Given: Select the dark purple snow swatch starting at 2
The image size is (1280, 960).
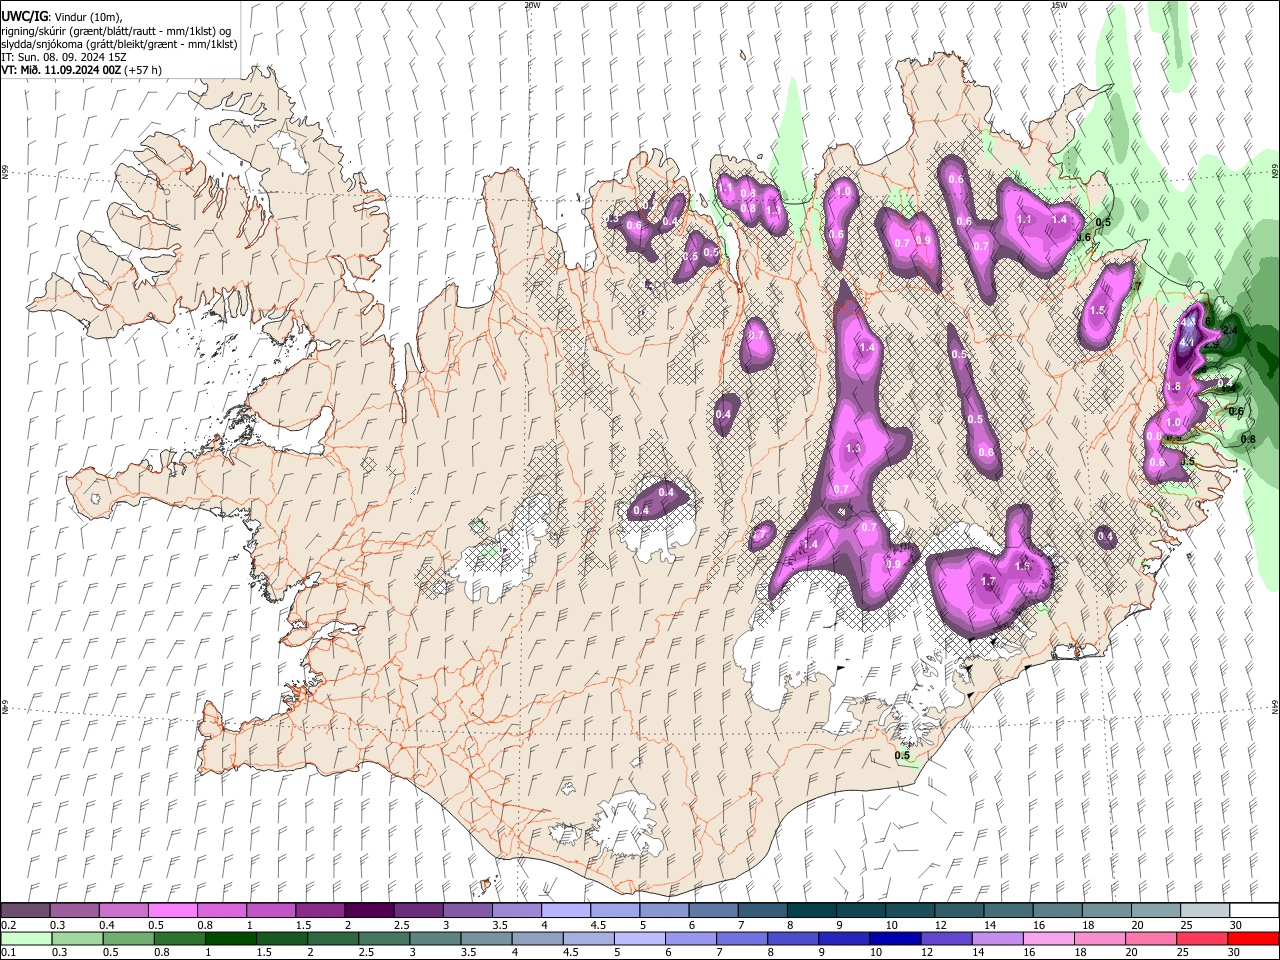Looking at the screenshot, I should [369, 911].
